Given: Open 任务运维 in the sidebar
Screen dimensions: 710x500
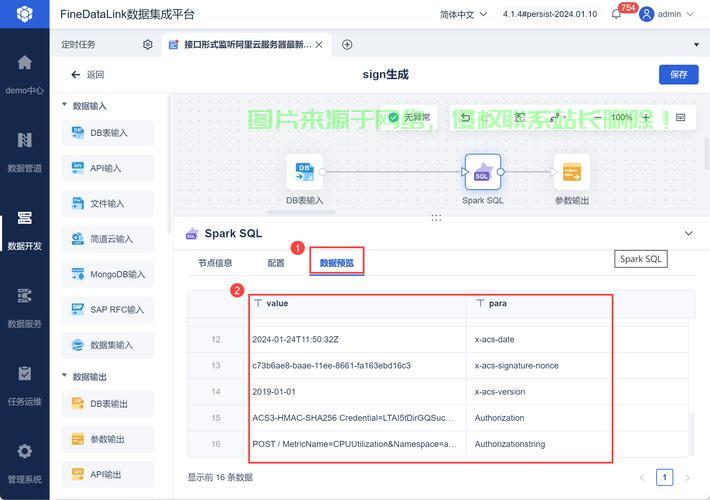Looking at the screenshot, I should tap(24, 385).
